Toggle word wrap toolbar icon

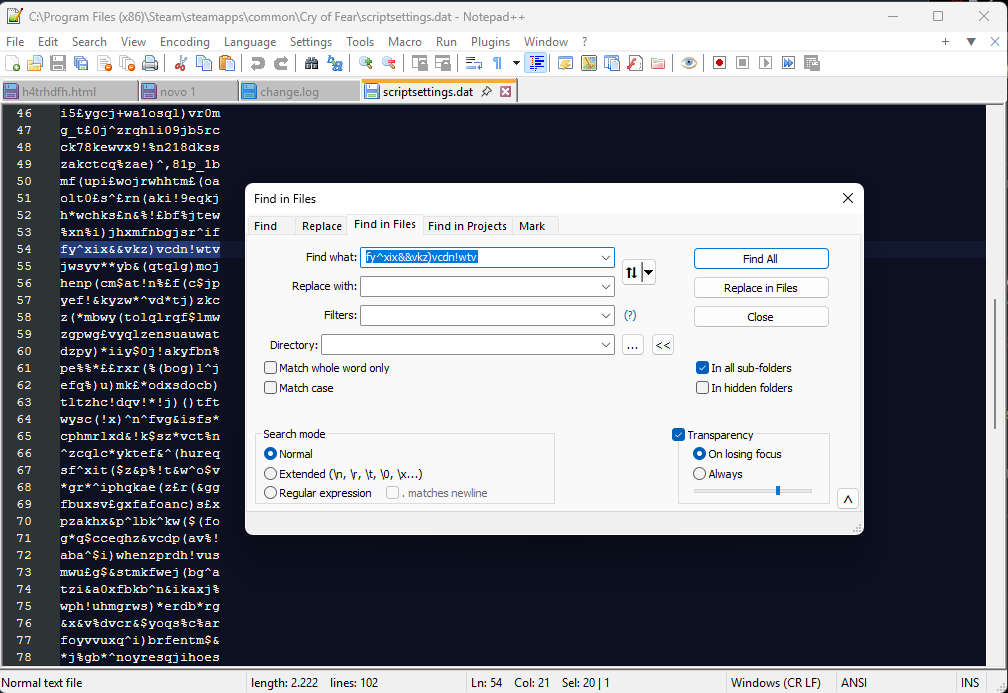pos(474,63)
